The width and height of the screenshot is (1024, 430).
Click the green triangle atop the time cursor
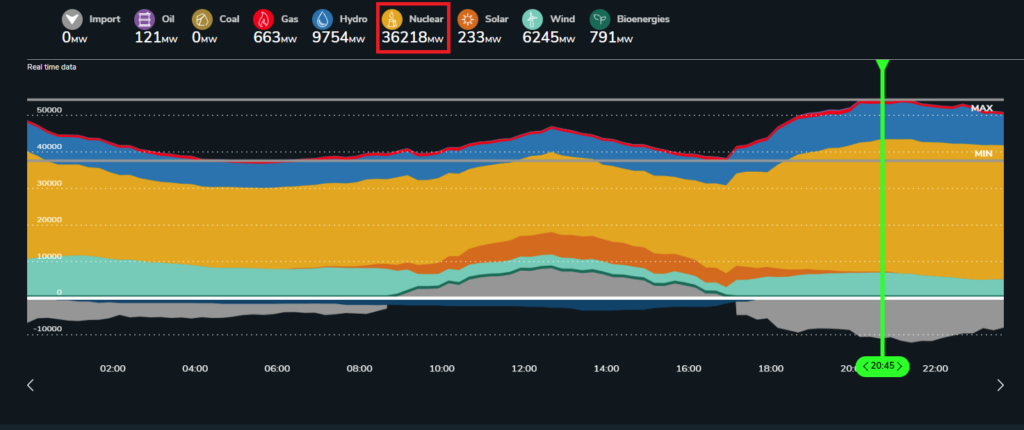tap(882, 65)
